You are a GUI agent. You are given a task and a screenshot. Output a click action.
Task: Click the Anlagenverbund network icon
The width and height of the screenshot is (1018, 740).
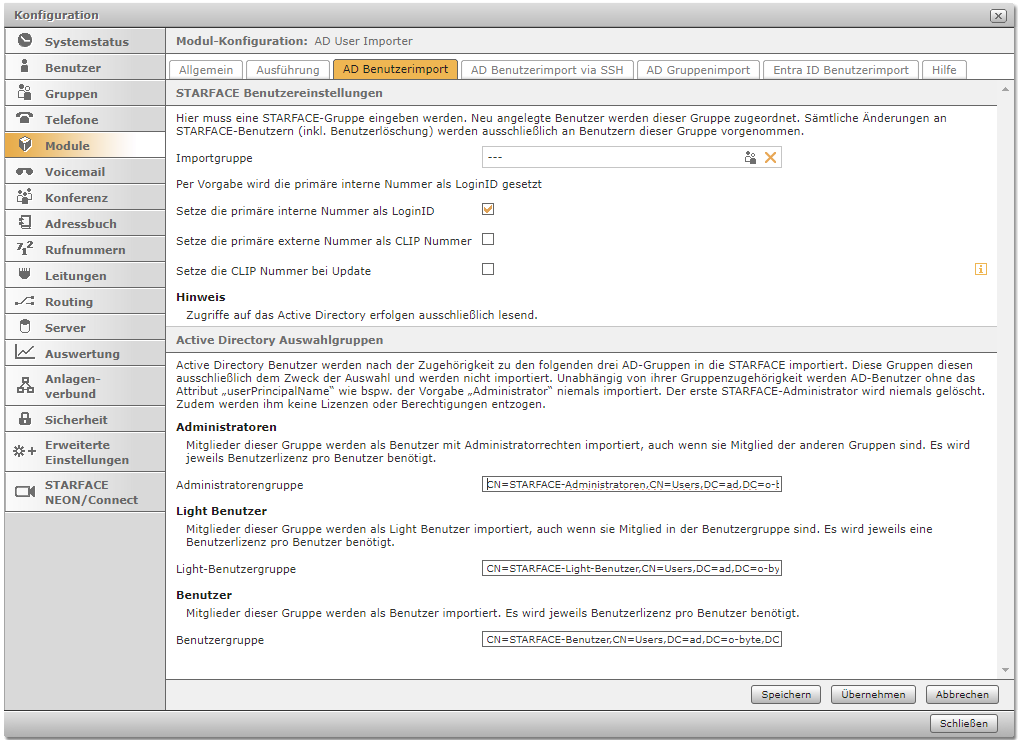point(25,386)
